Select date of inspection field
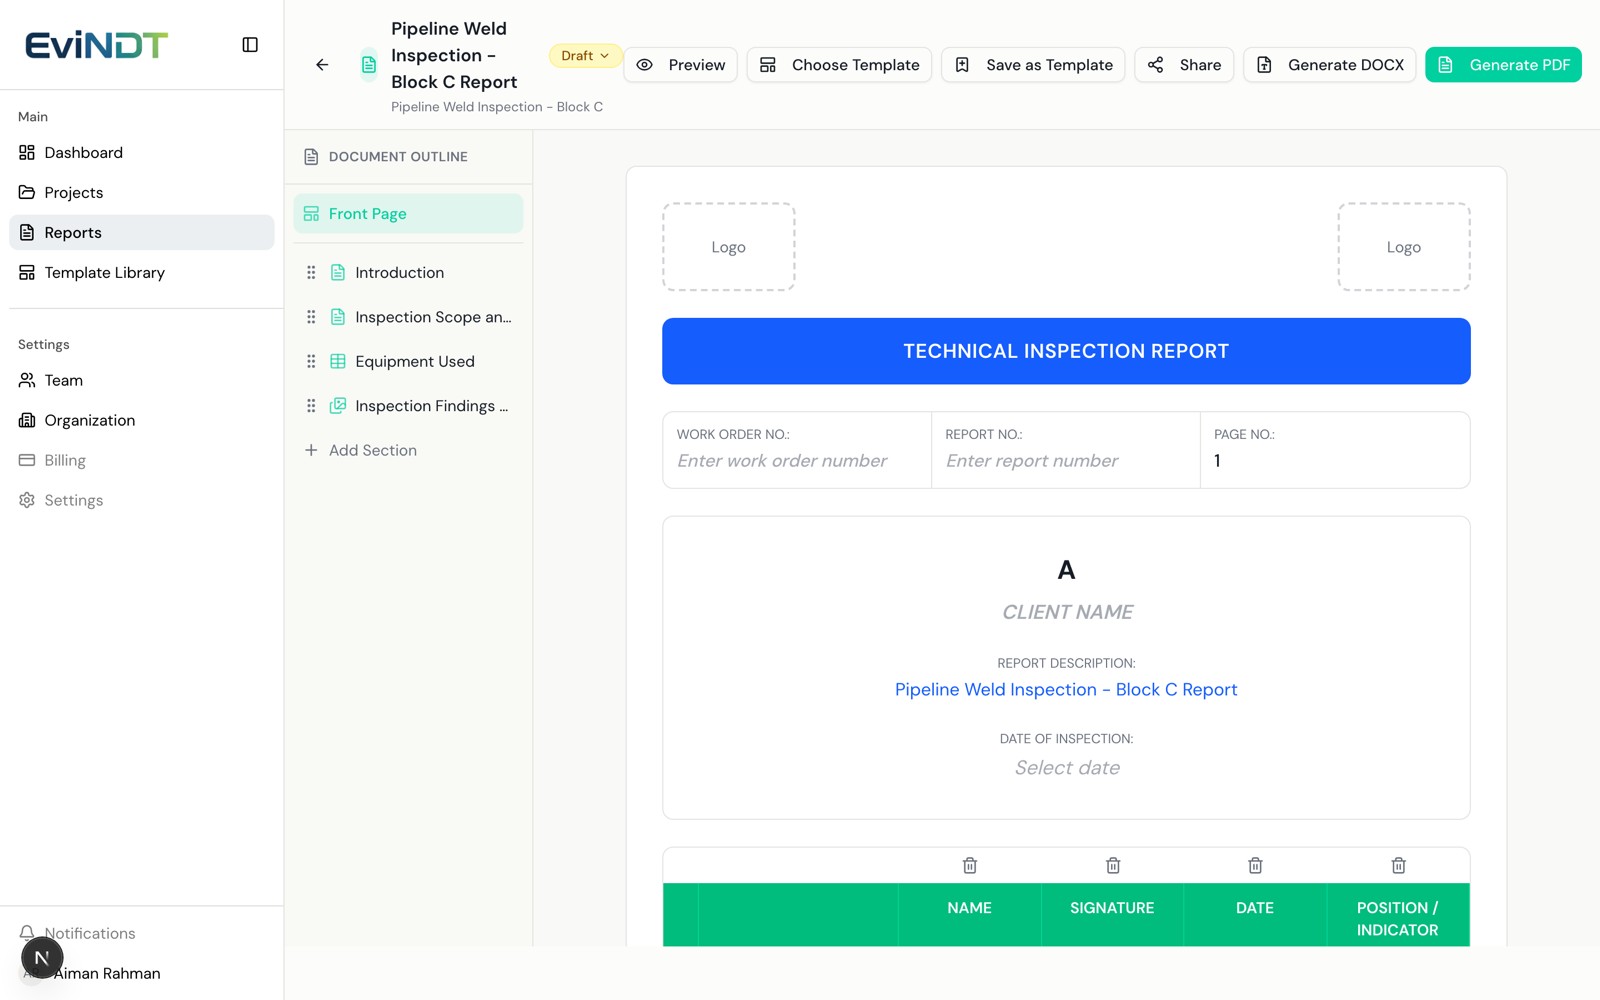The height and width of the screenshot is (1000, 1600). [x=1067, y=768]
